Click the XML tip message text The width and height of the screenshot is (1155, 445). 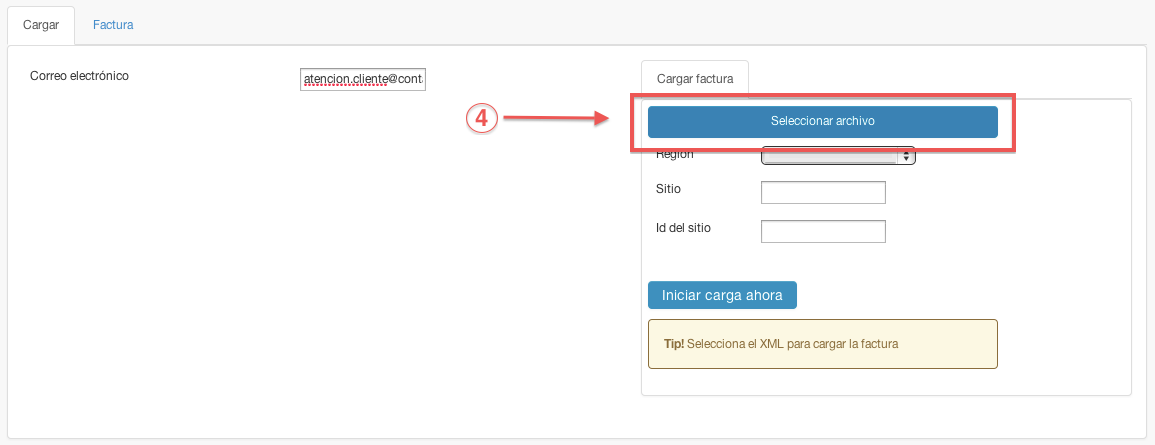tap(781, 343)
